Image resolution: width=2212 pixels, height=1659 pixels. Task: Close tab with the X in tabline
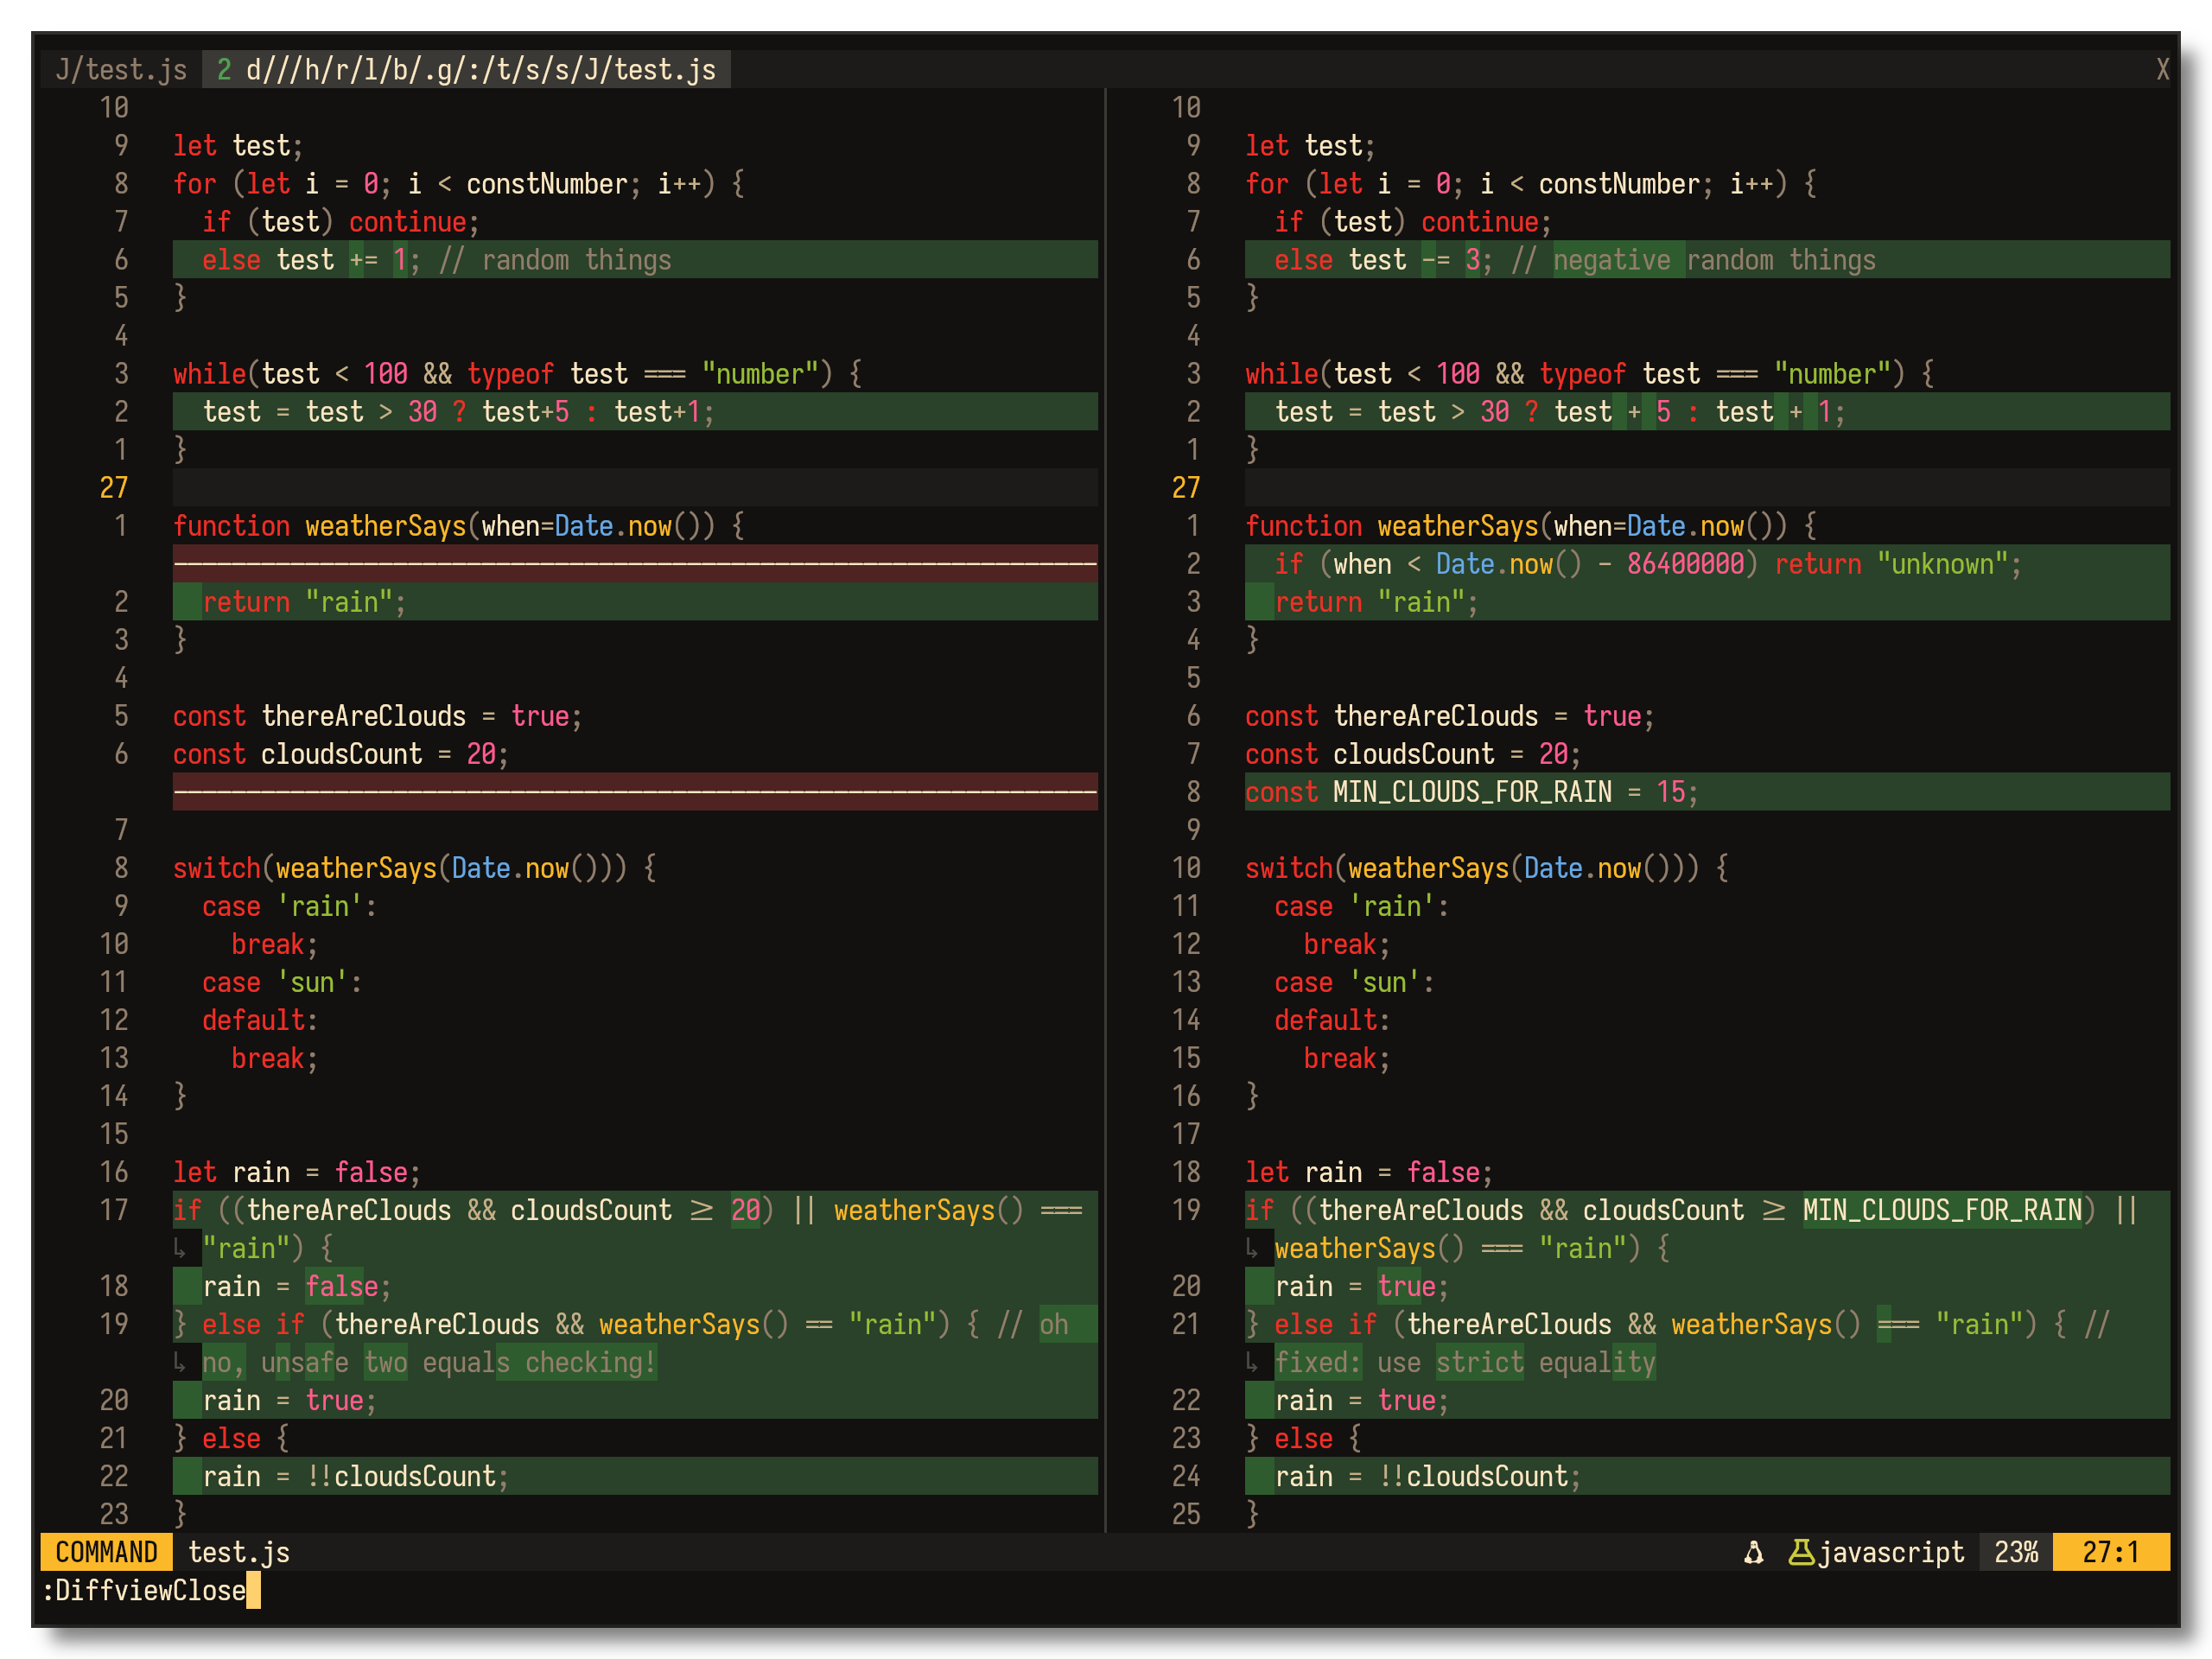pyautogui.click(x=2162, y=70)
